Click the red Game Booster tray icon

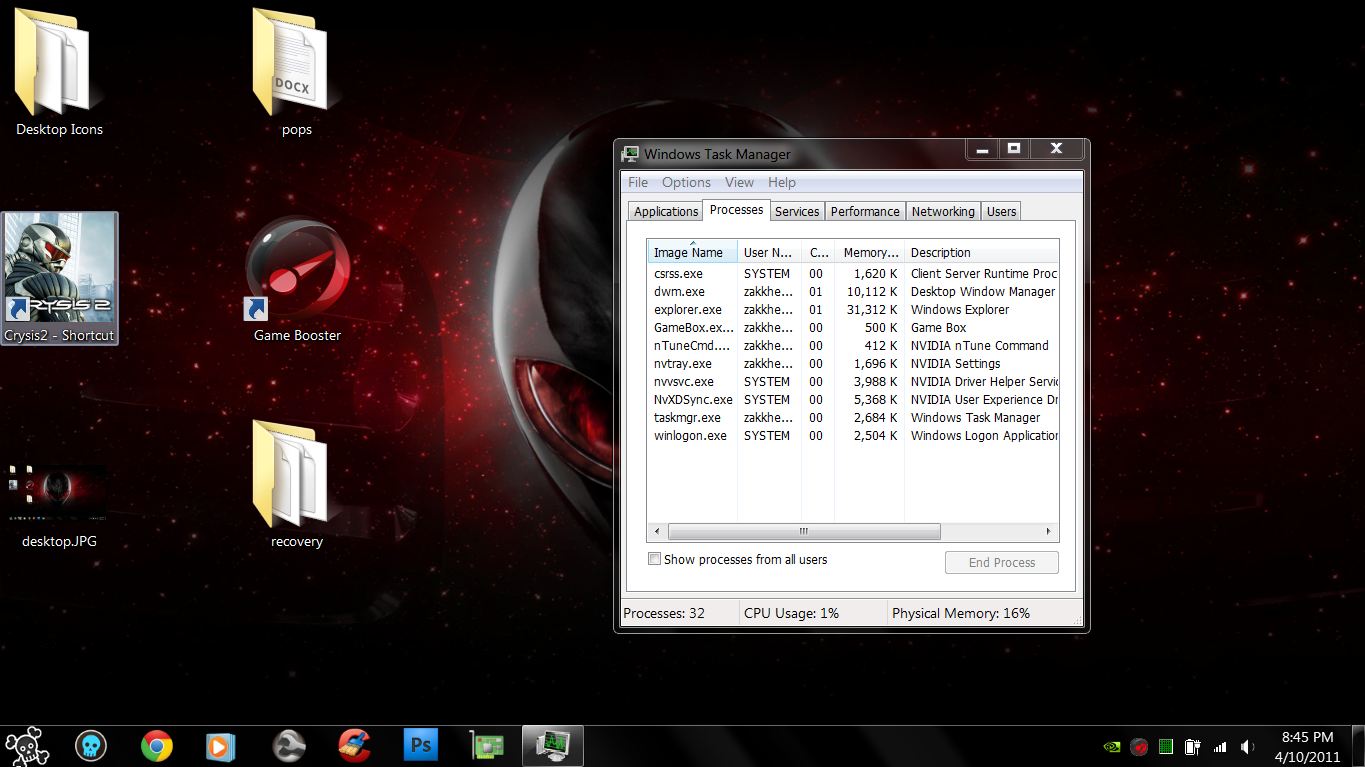(x=1138, y=746)
